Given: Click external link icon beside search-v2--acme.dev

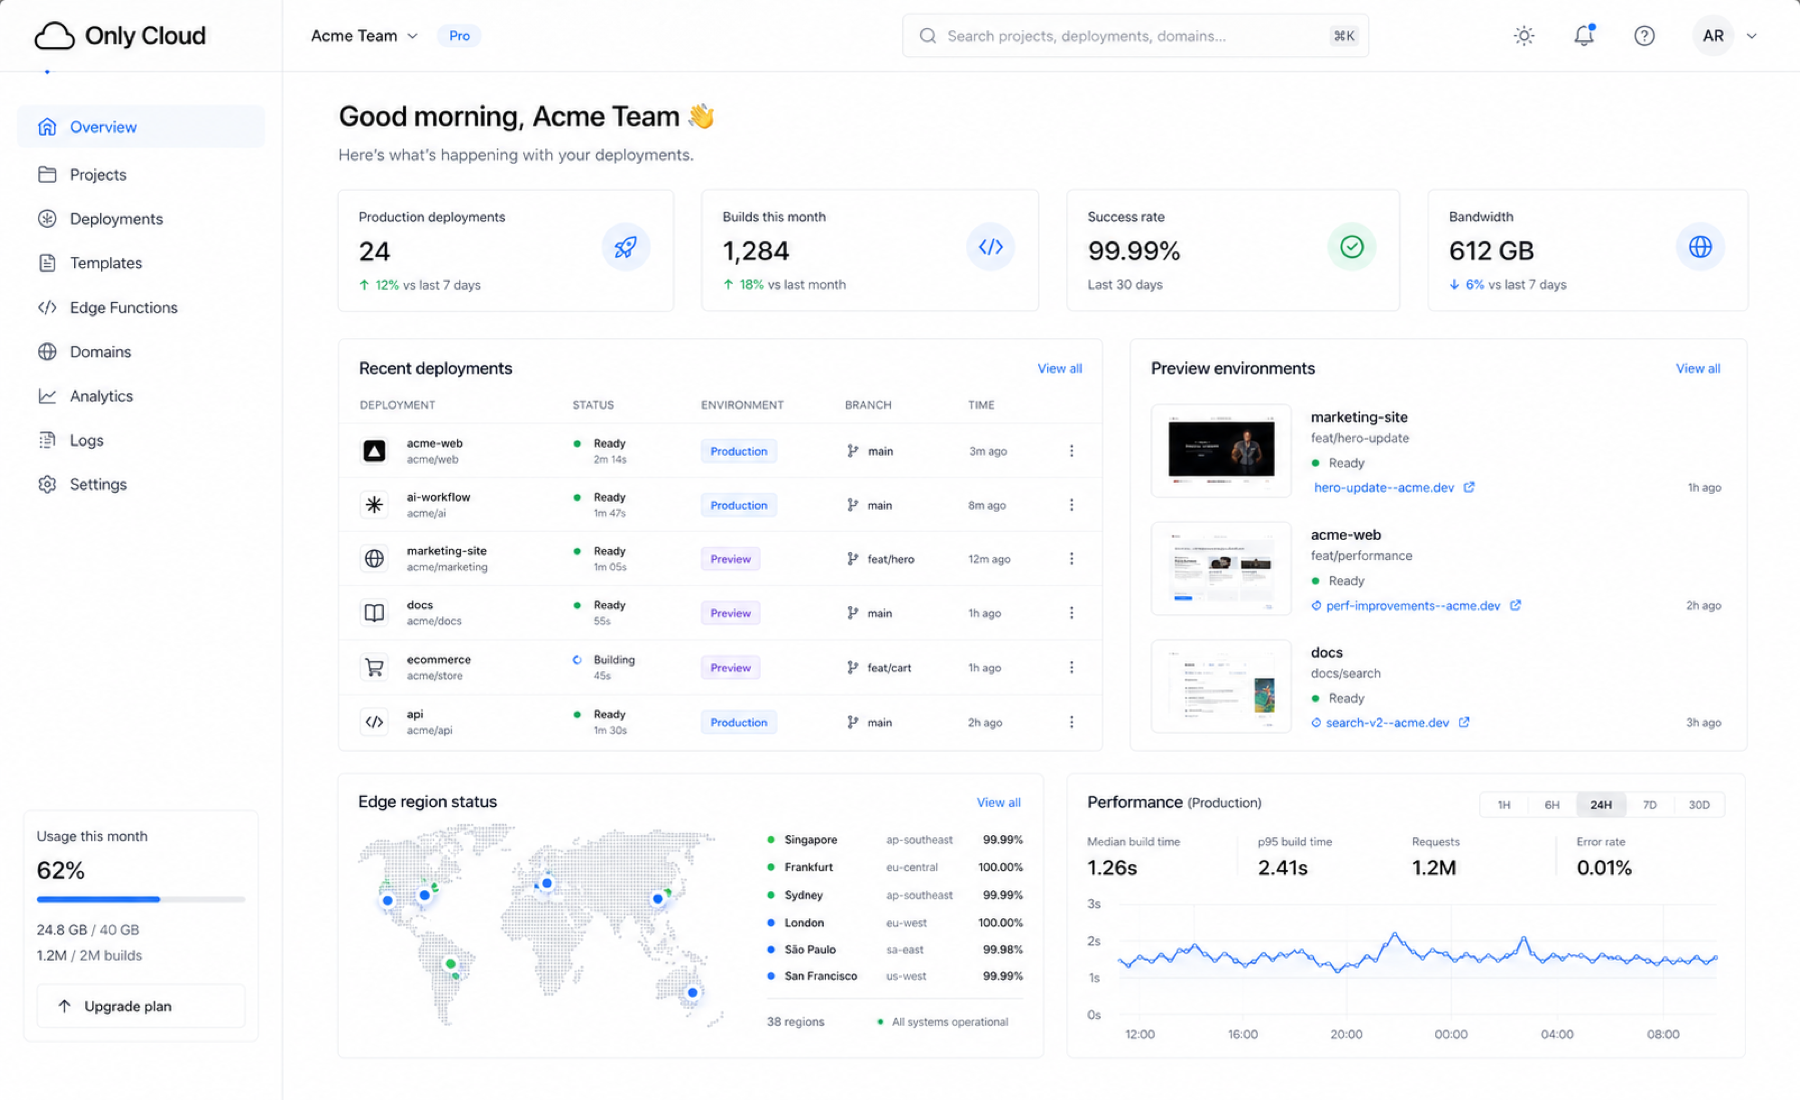Looking at the screenshot, I should point(1464,722).
